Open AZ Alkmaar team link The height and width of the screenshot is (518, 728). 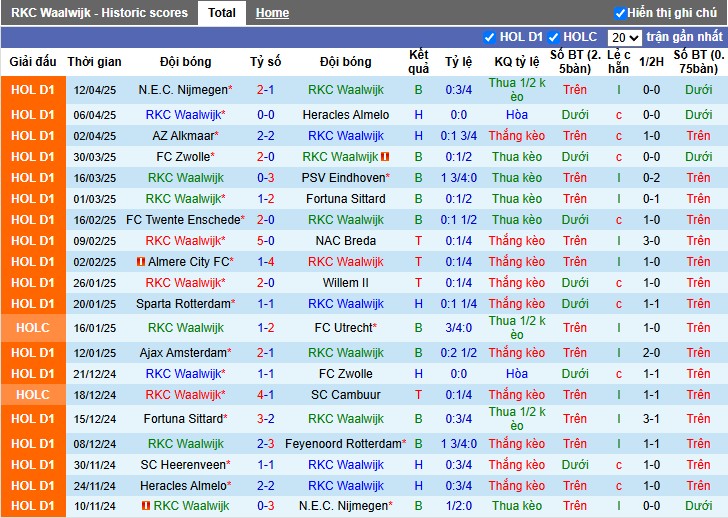(x=183, y=136)
